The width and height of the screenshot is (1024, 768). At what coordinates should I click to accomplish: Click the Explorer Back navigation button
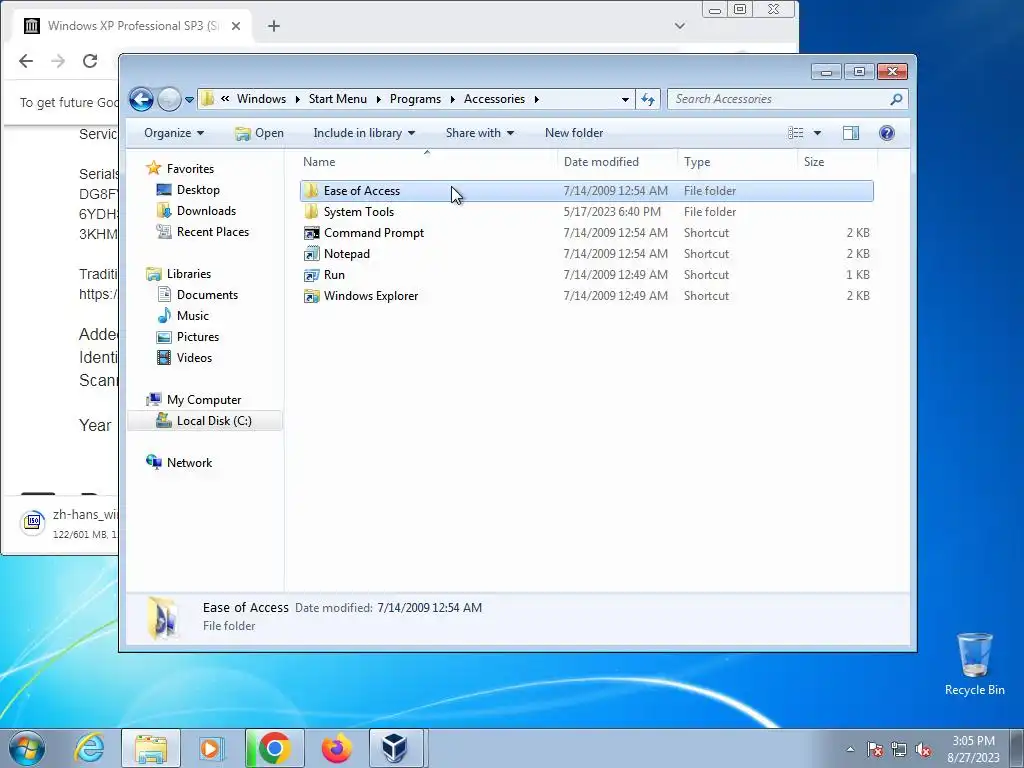[x=141, y=99]
